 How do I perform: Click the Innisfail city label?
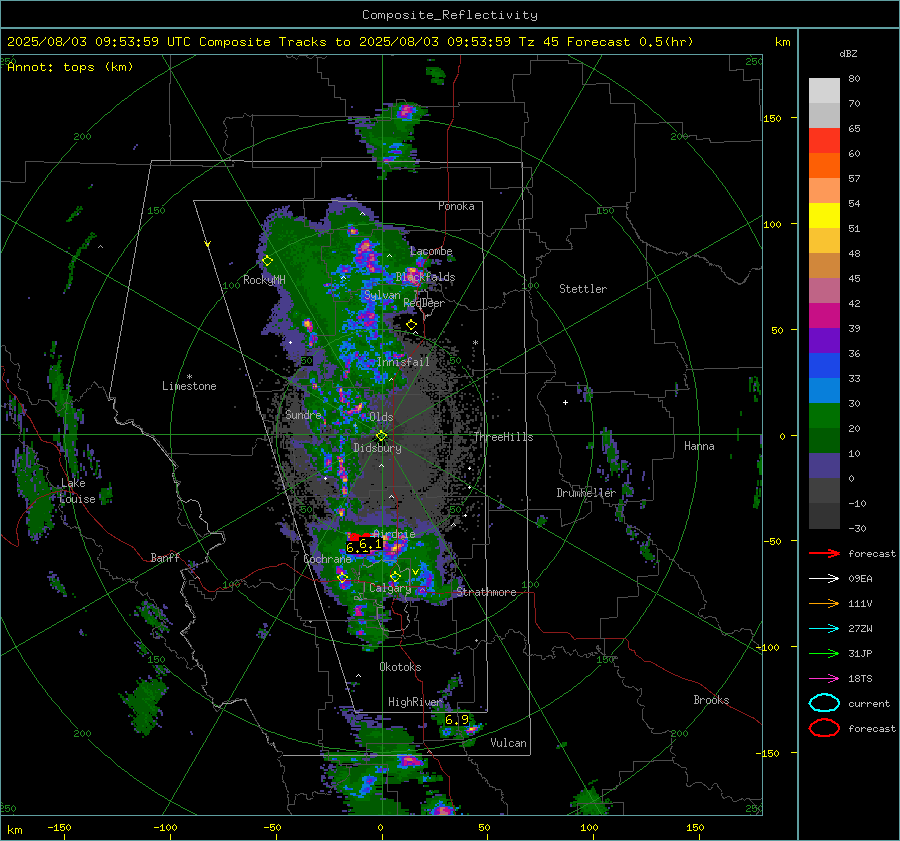pos(403,362)
